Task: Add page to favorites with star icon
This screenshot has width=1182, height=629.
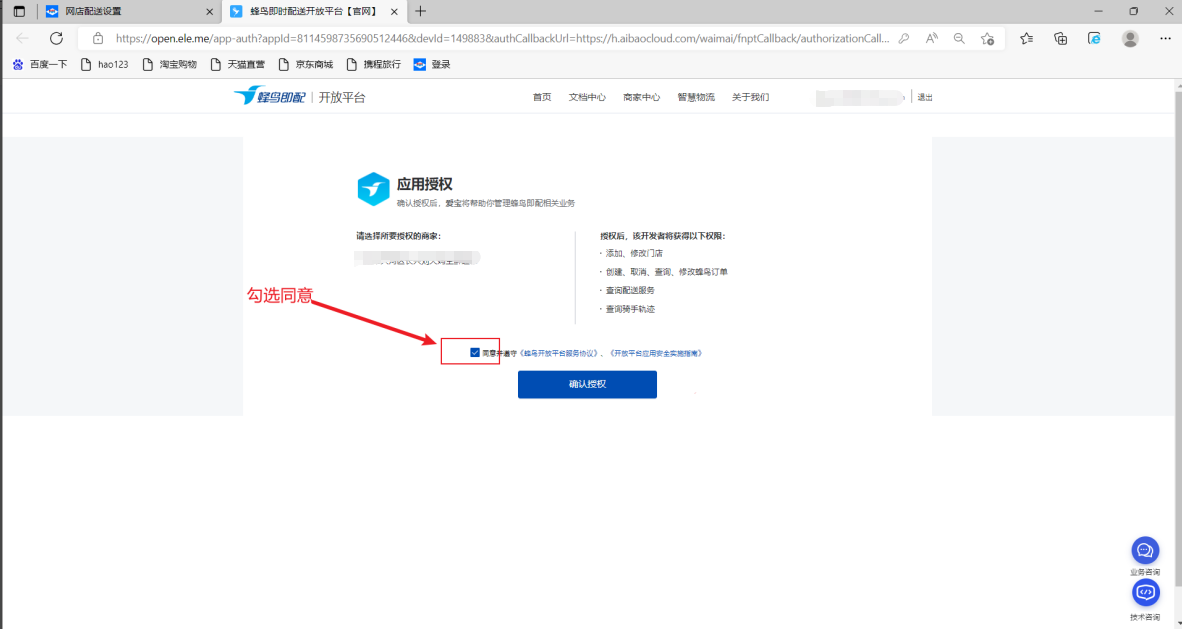Action: [x=987, y=38]
